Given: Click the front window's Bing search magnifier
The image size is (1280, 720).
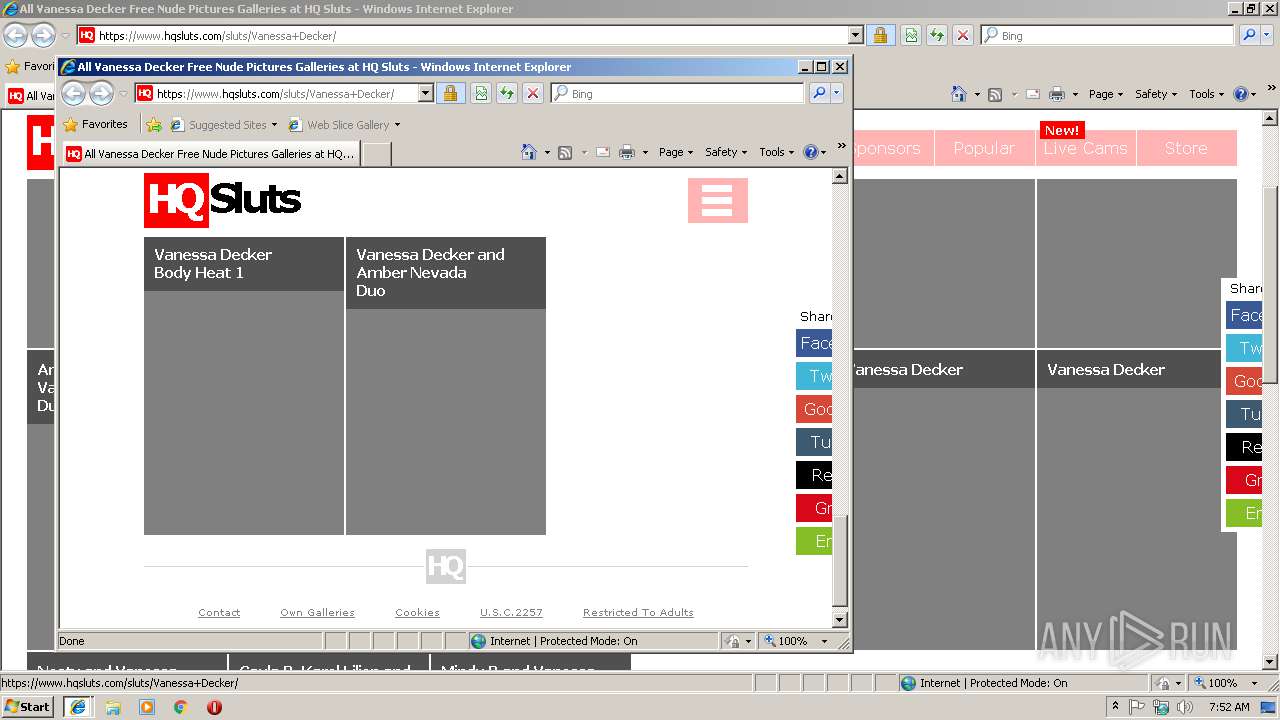Looking at the screenshot, I should 819,93.
